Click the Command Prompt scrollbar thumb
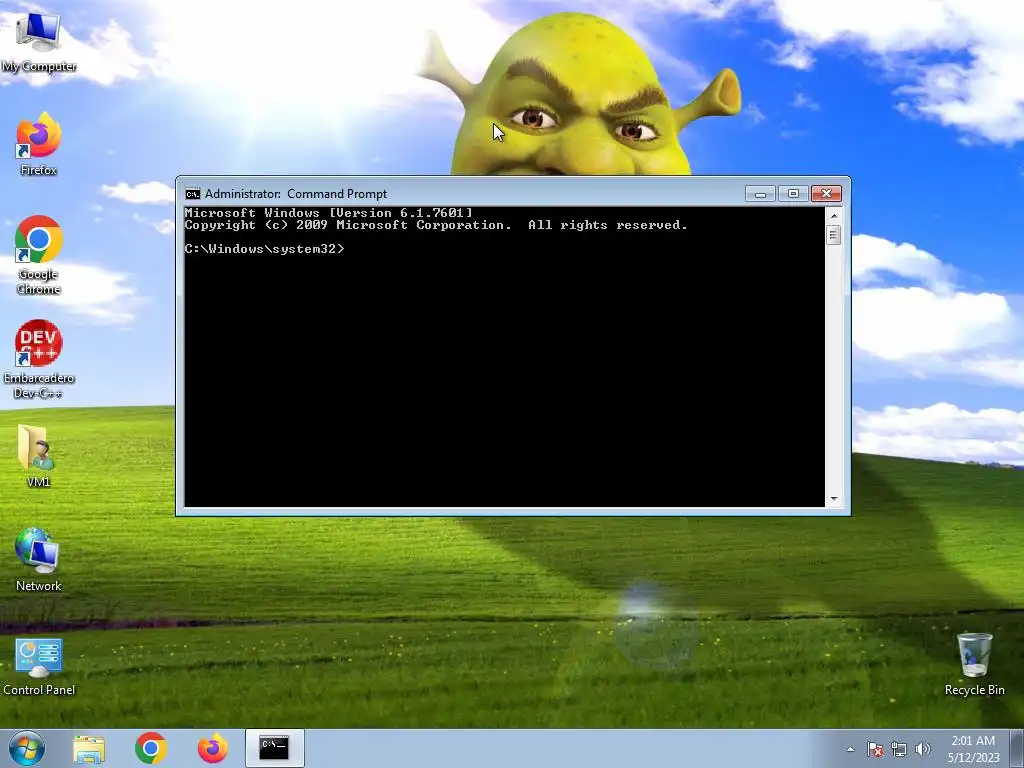This screenshot has height=768, width=1024. pyautogui.click(x=833, y=234)
